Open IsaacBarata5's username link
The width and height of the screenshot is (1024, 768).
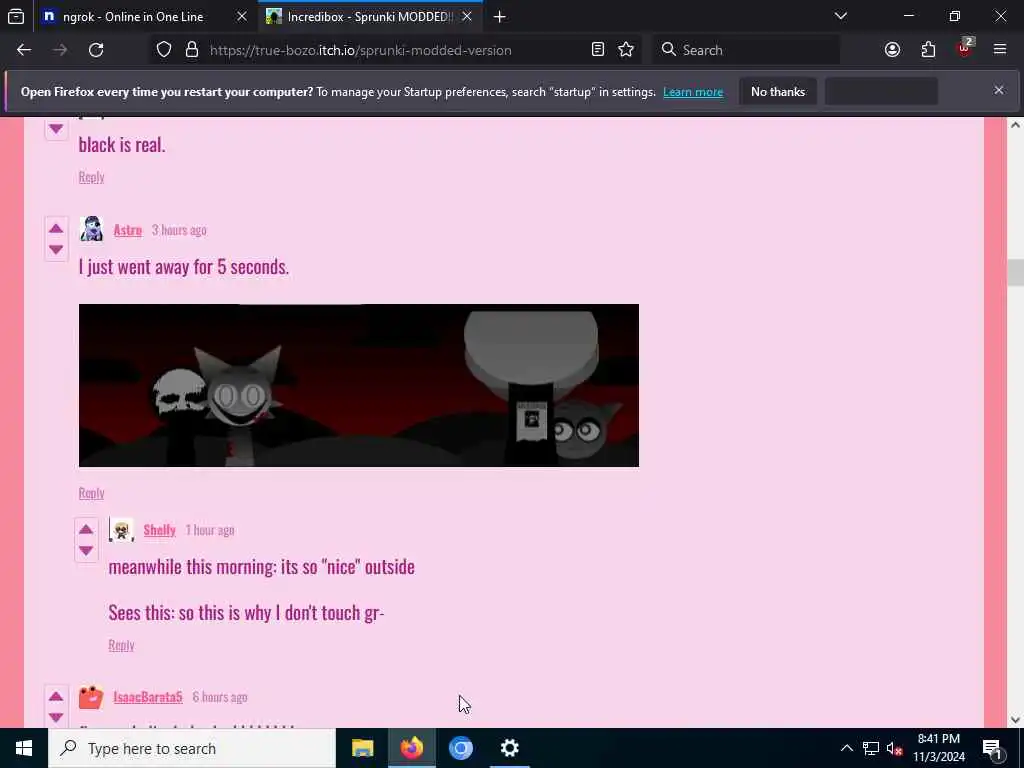click(148, 697)
